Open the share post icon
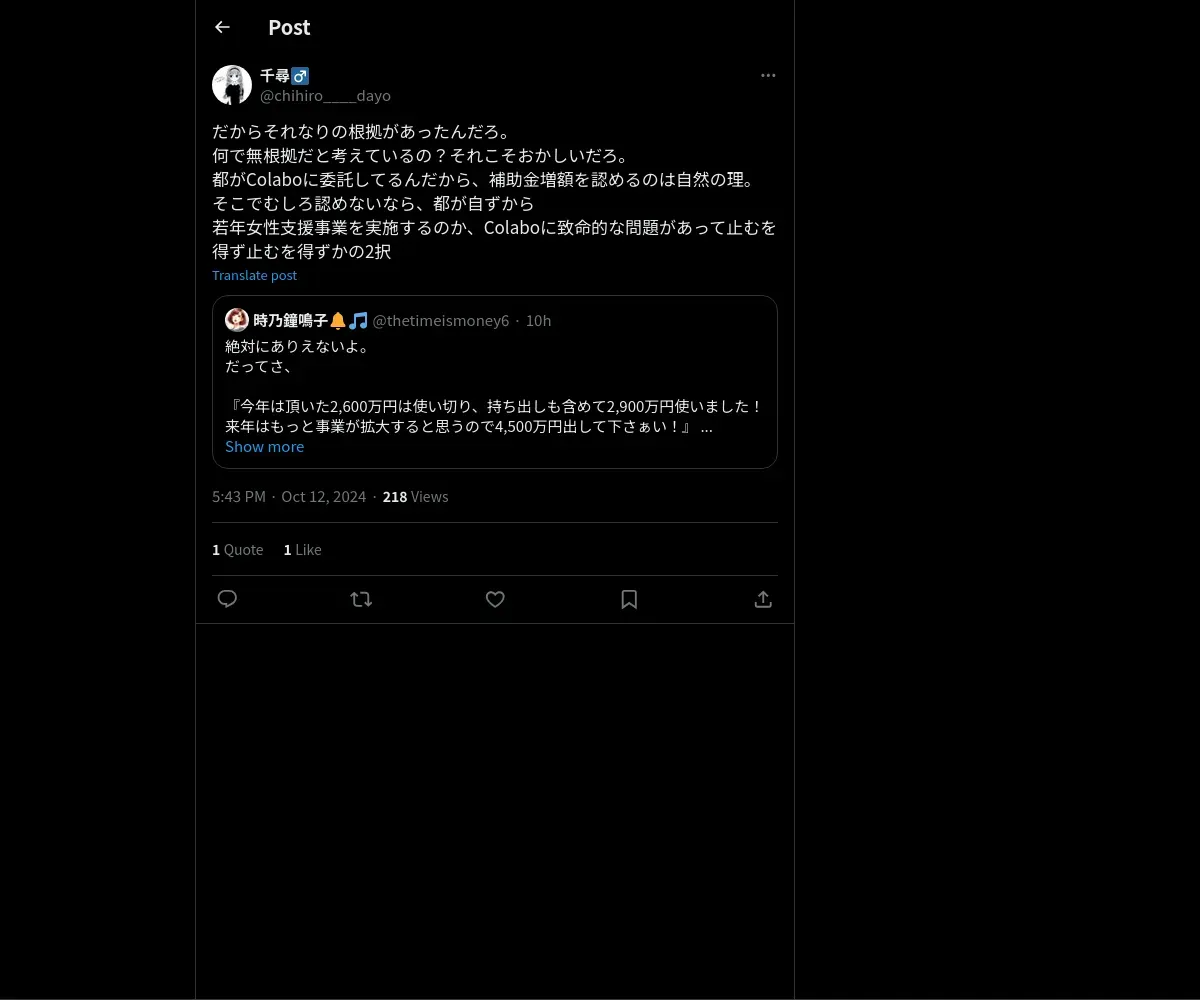Image resolution: width=1200 pixels, height=1000 pixels. 763,599
